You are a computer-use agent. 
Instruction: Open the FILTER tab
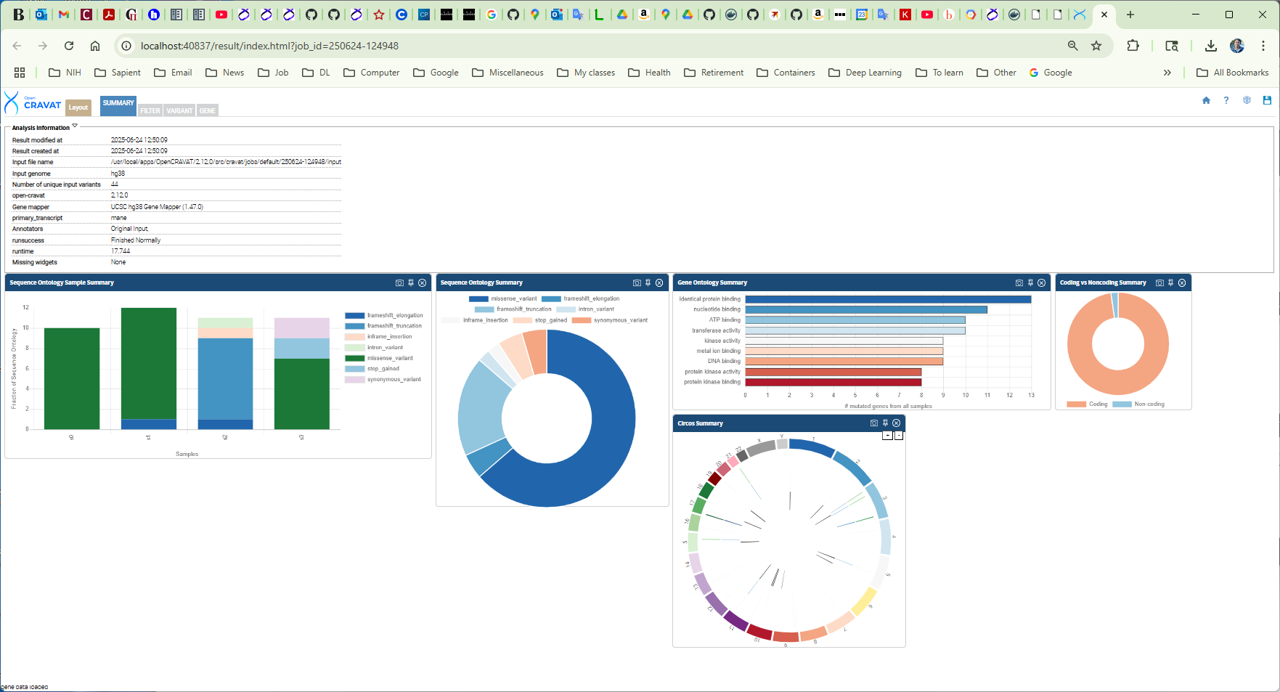150,110
